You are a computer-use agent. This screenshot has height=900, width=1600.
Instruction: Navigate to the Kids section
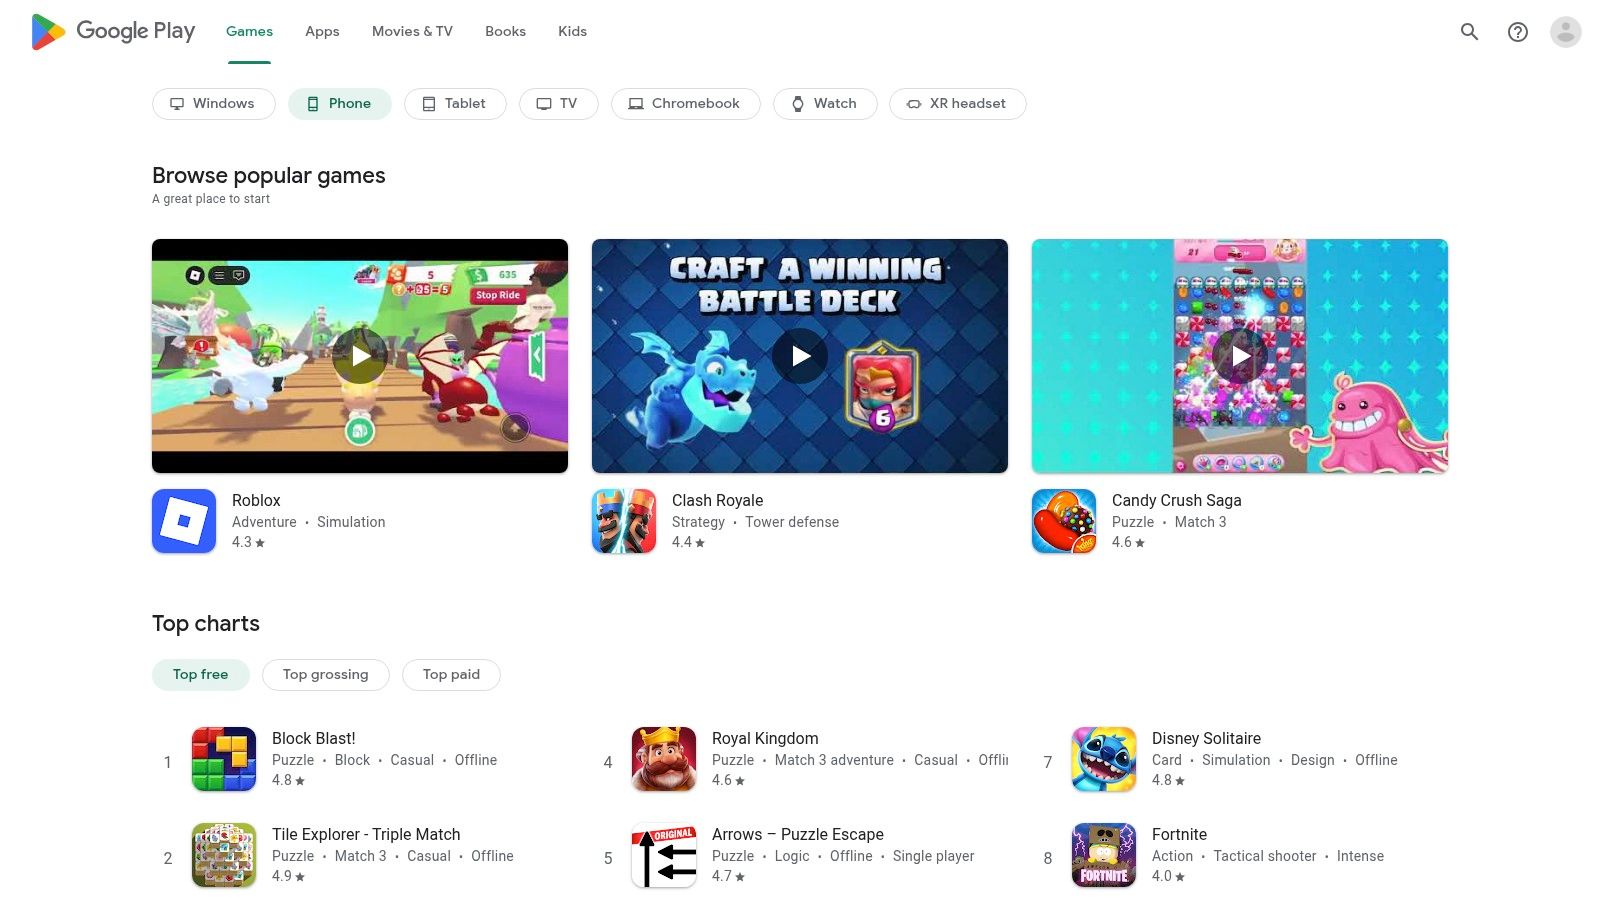coord(572,31)
